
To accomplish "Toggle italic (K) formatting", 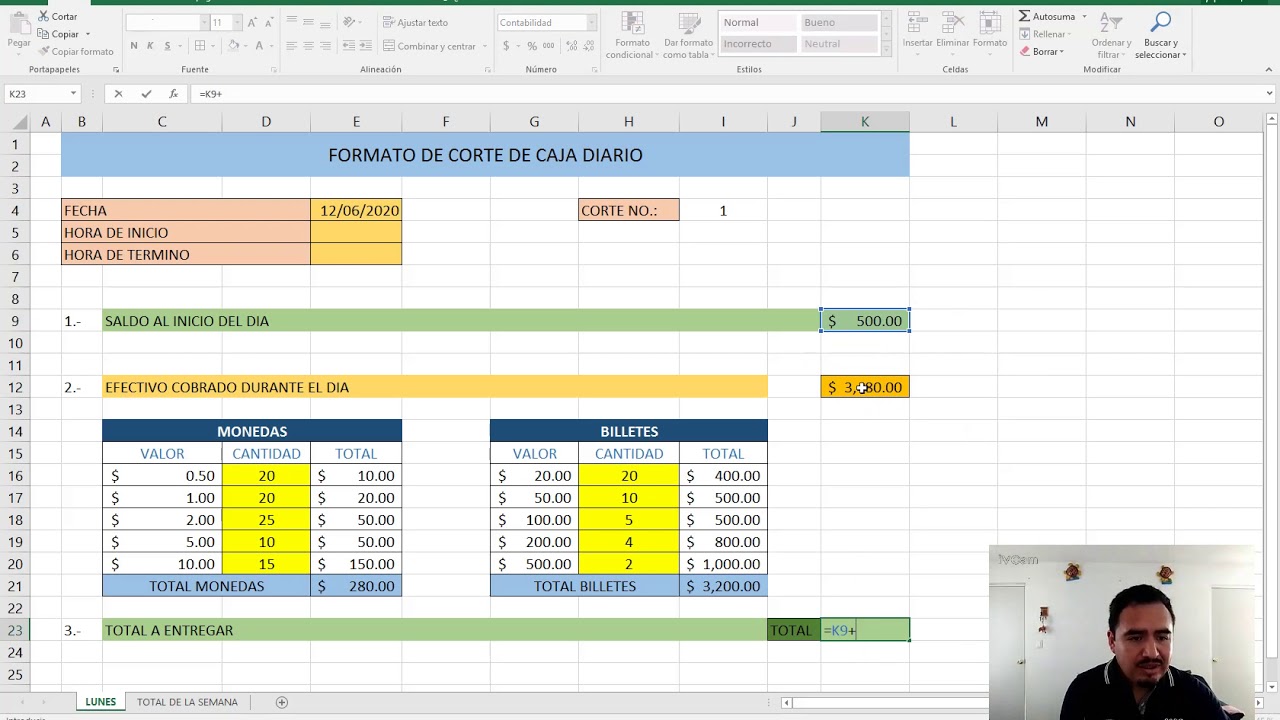I will 150,46.
